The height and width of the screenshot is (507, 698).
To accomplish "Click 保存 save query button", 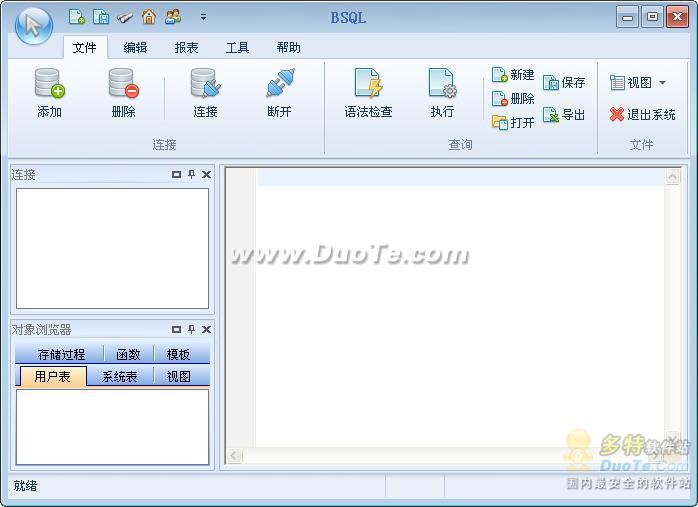I will [564, 82].
